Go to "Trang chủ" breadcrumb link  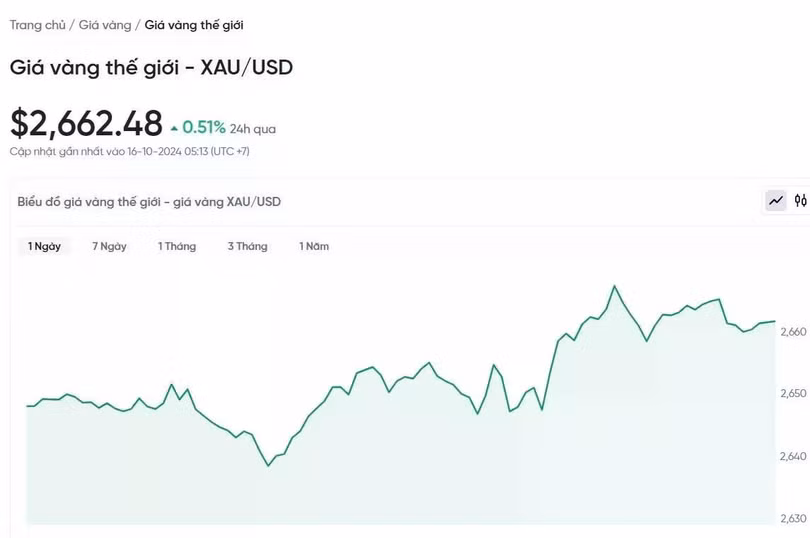pyautogui.click(x=37, y=24)
